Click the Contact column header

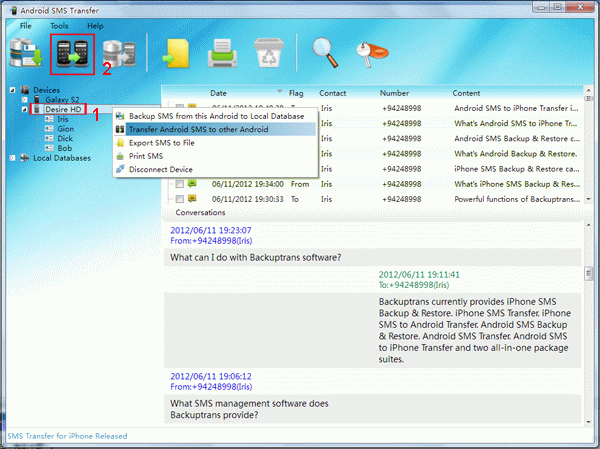pyautogui.click(x=333, y=93)
